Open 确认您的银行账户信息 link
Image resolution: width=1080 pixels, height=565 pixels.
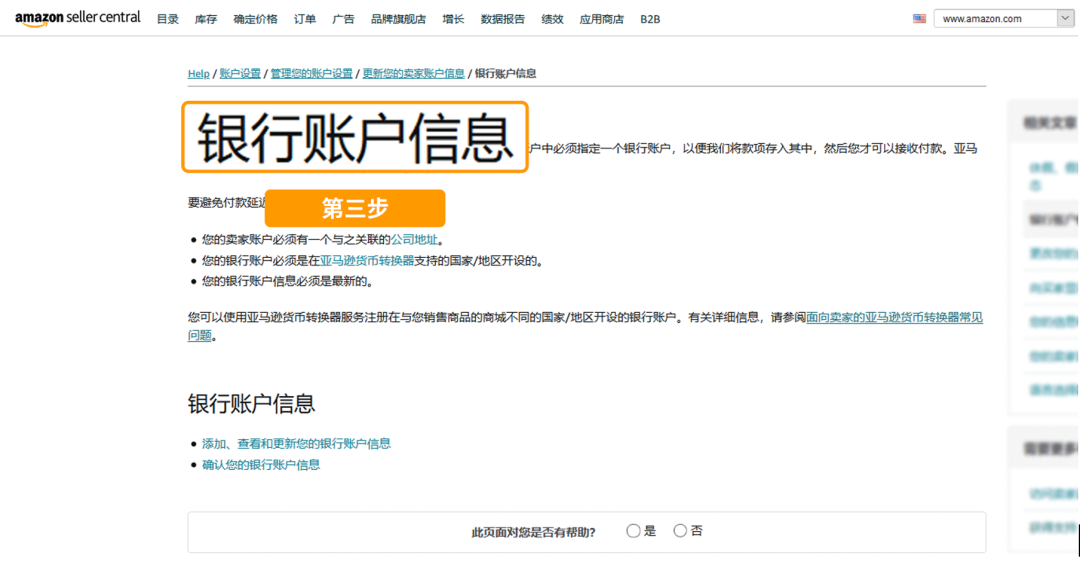261,464
